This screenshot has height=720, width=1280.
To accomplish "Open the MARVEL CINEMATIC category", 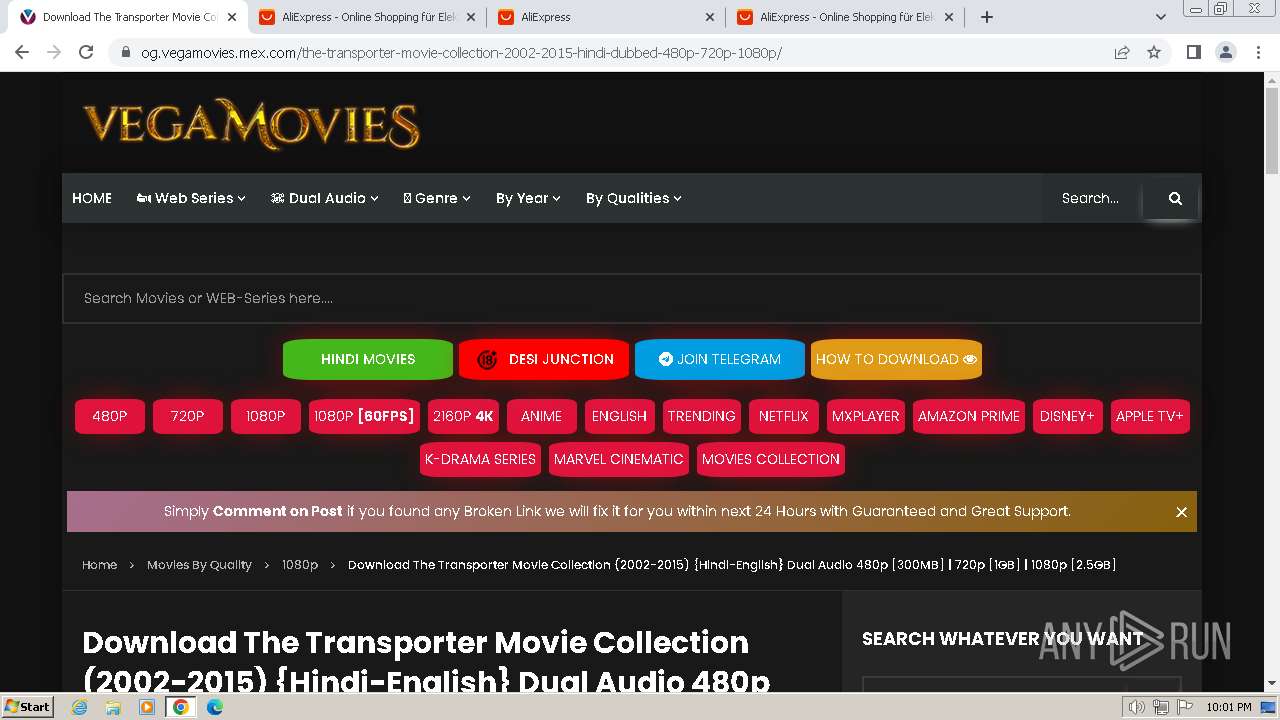I will click(619, 459).
